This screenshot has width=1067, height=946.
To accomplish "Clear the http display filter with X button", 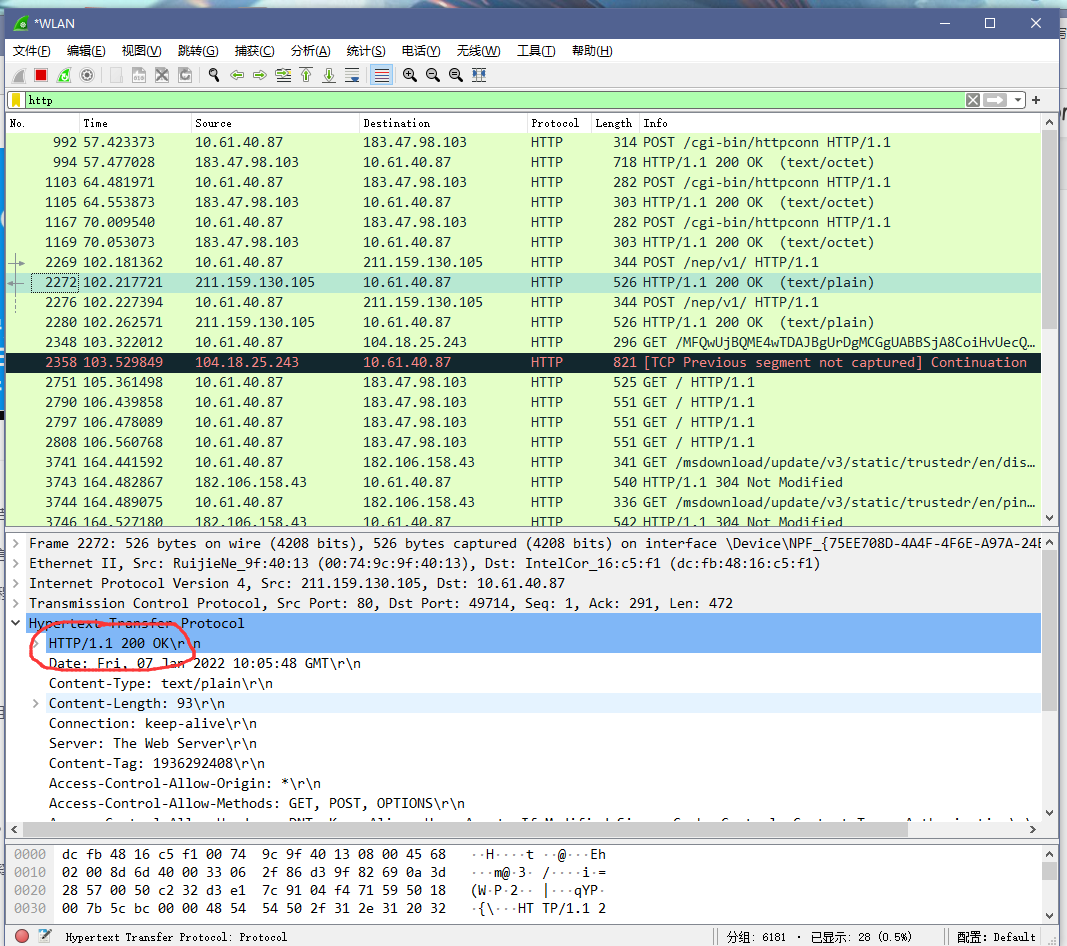I will (975, 100).
